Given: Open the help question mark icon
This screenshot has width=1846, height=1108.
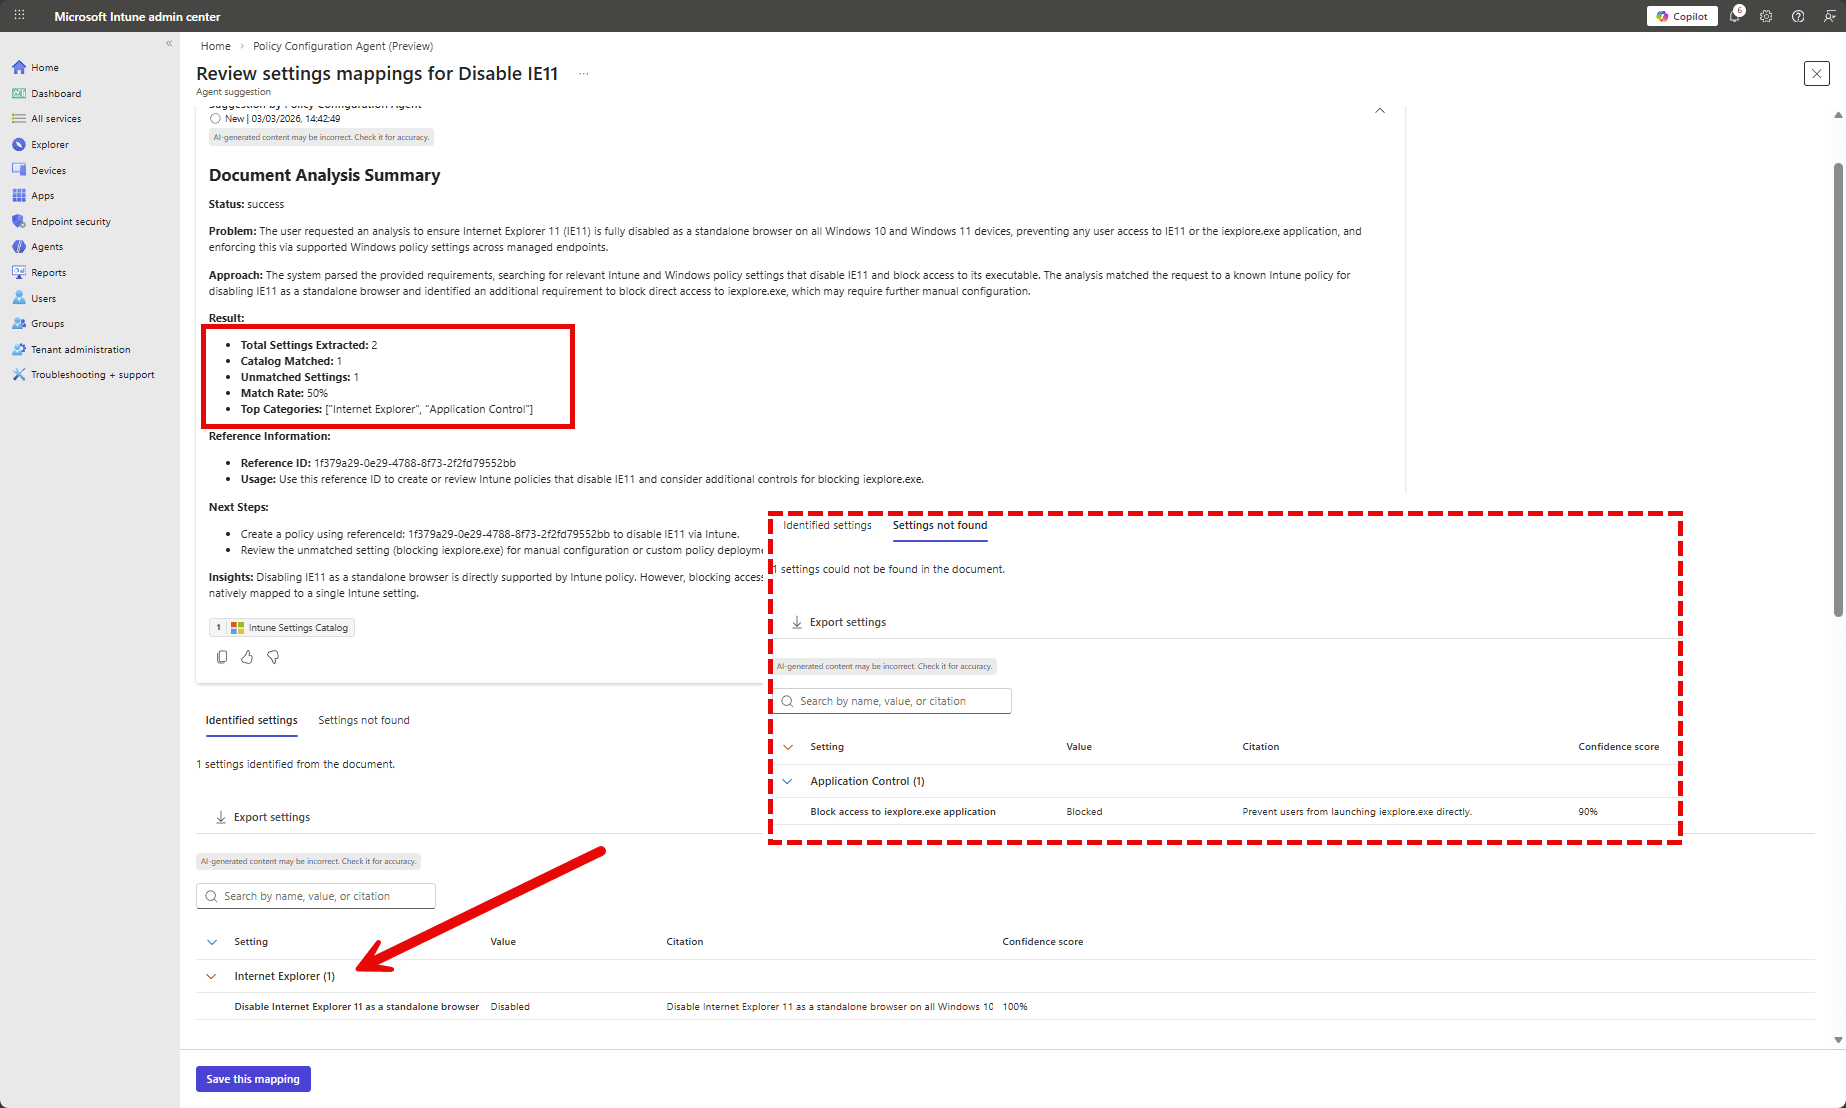Looking at the screenshot, I should click(1798, 16).
